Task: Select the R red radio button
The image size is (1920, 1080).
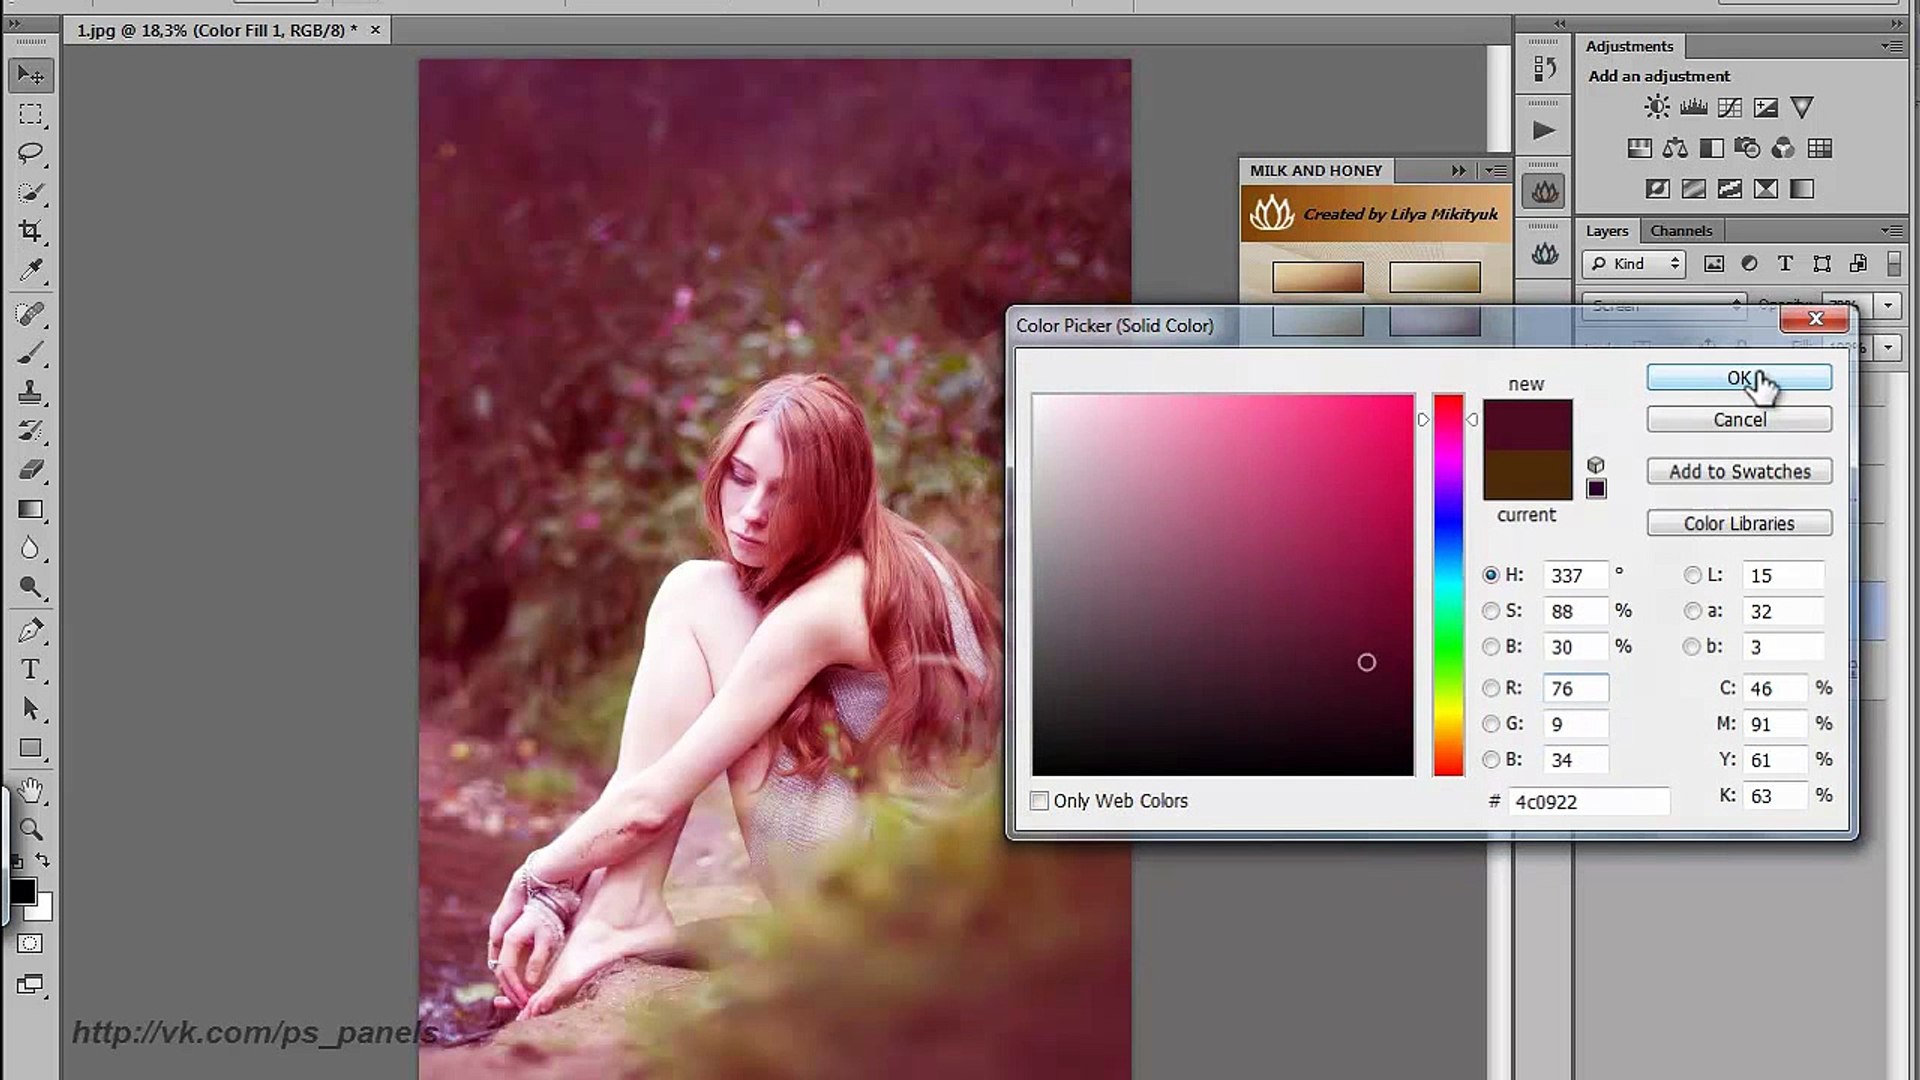Action: (x=1491, y=688)
